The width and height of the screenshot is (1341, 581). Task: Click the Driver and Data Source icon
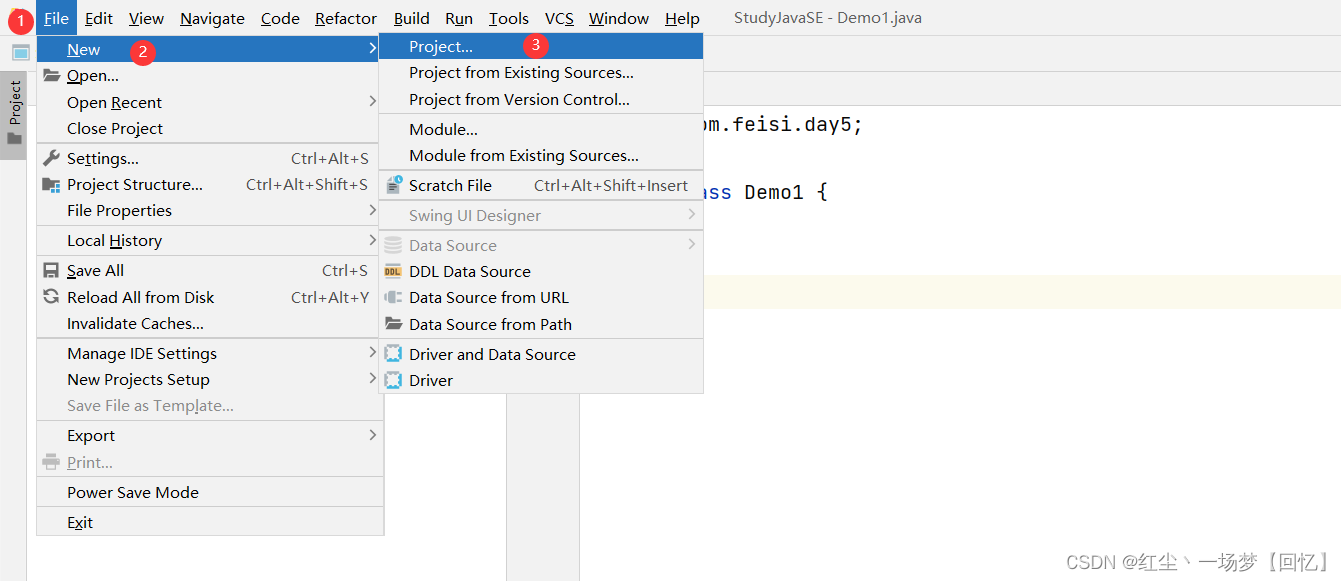(394, 354)
